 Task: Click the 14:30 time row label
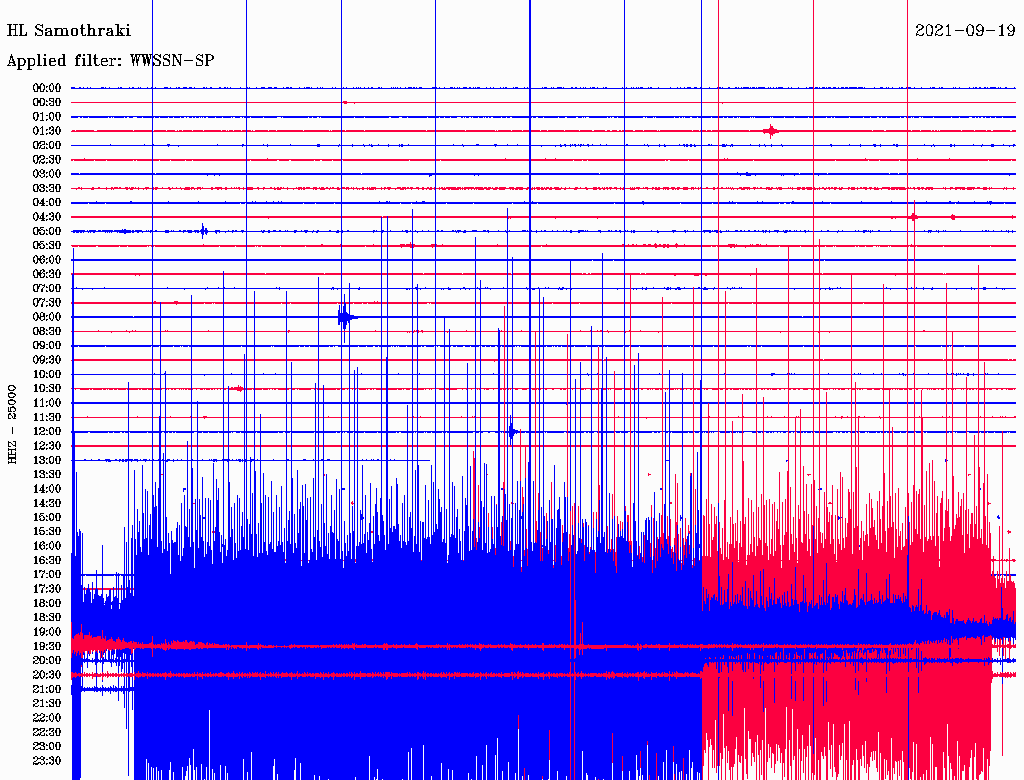click(47, 504)
